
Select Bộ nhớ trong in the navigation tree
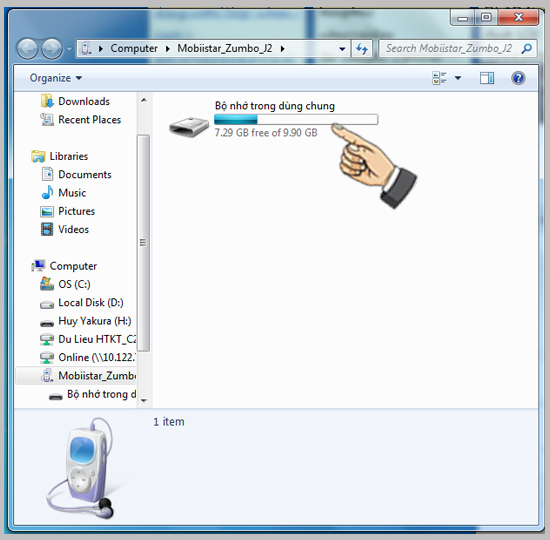coord(101,394)
